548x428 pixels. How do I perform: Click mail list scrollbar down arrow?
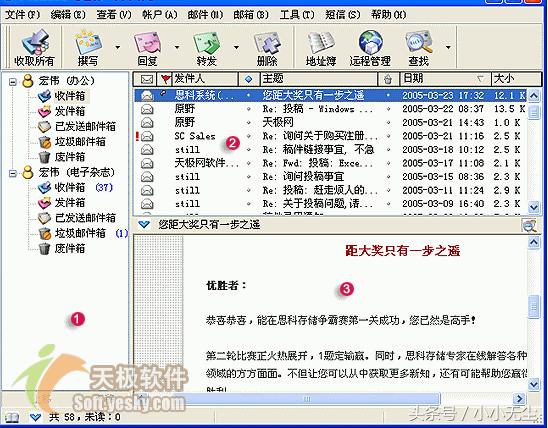tap(534, 207)
